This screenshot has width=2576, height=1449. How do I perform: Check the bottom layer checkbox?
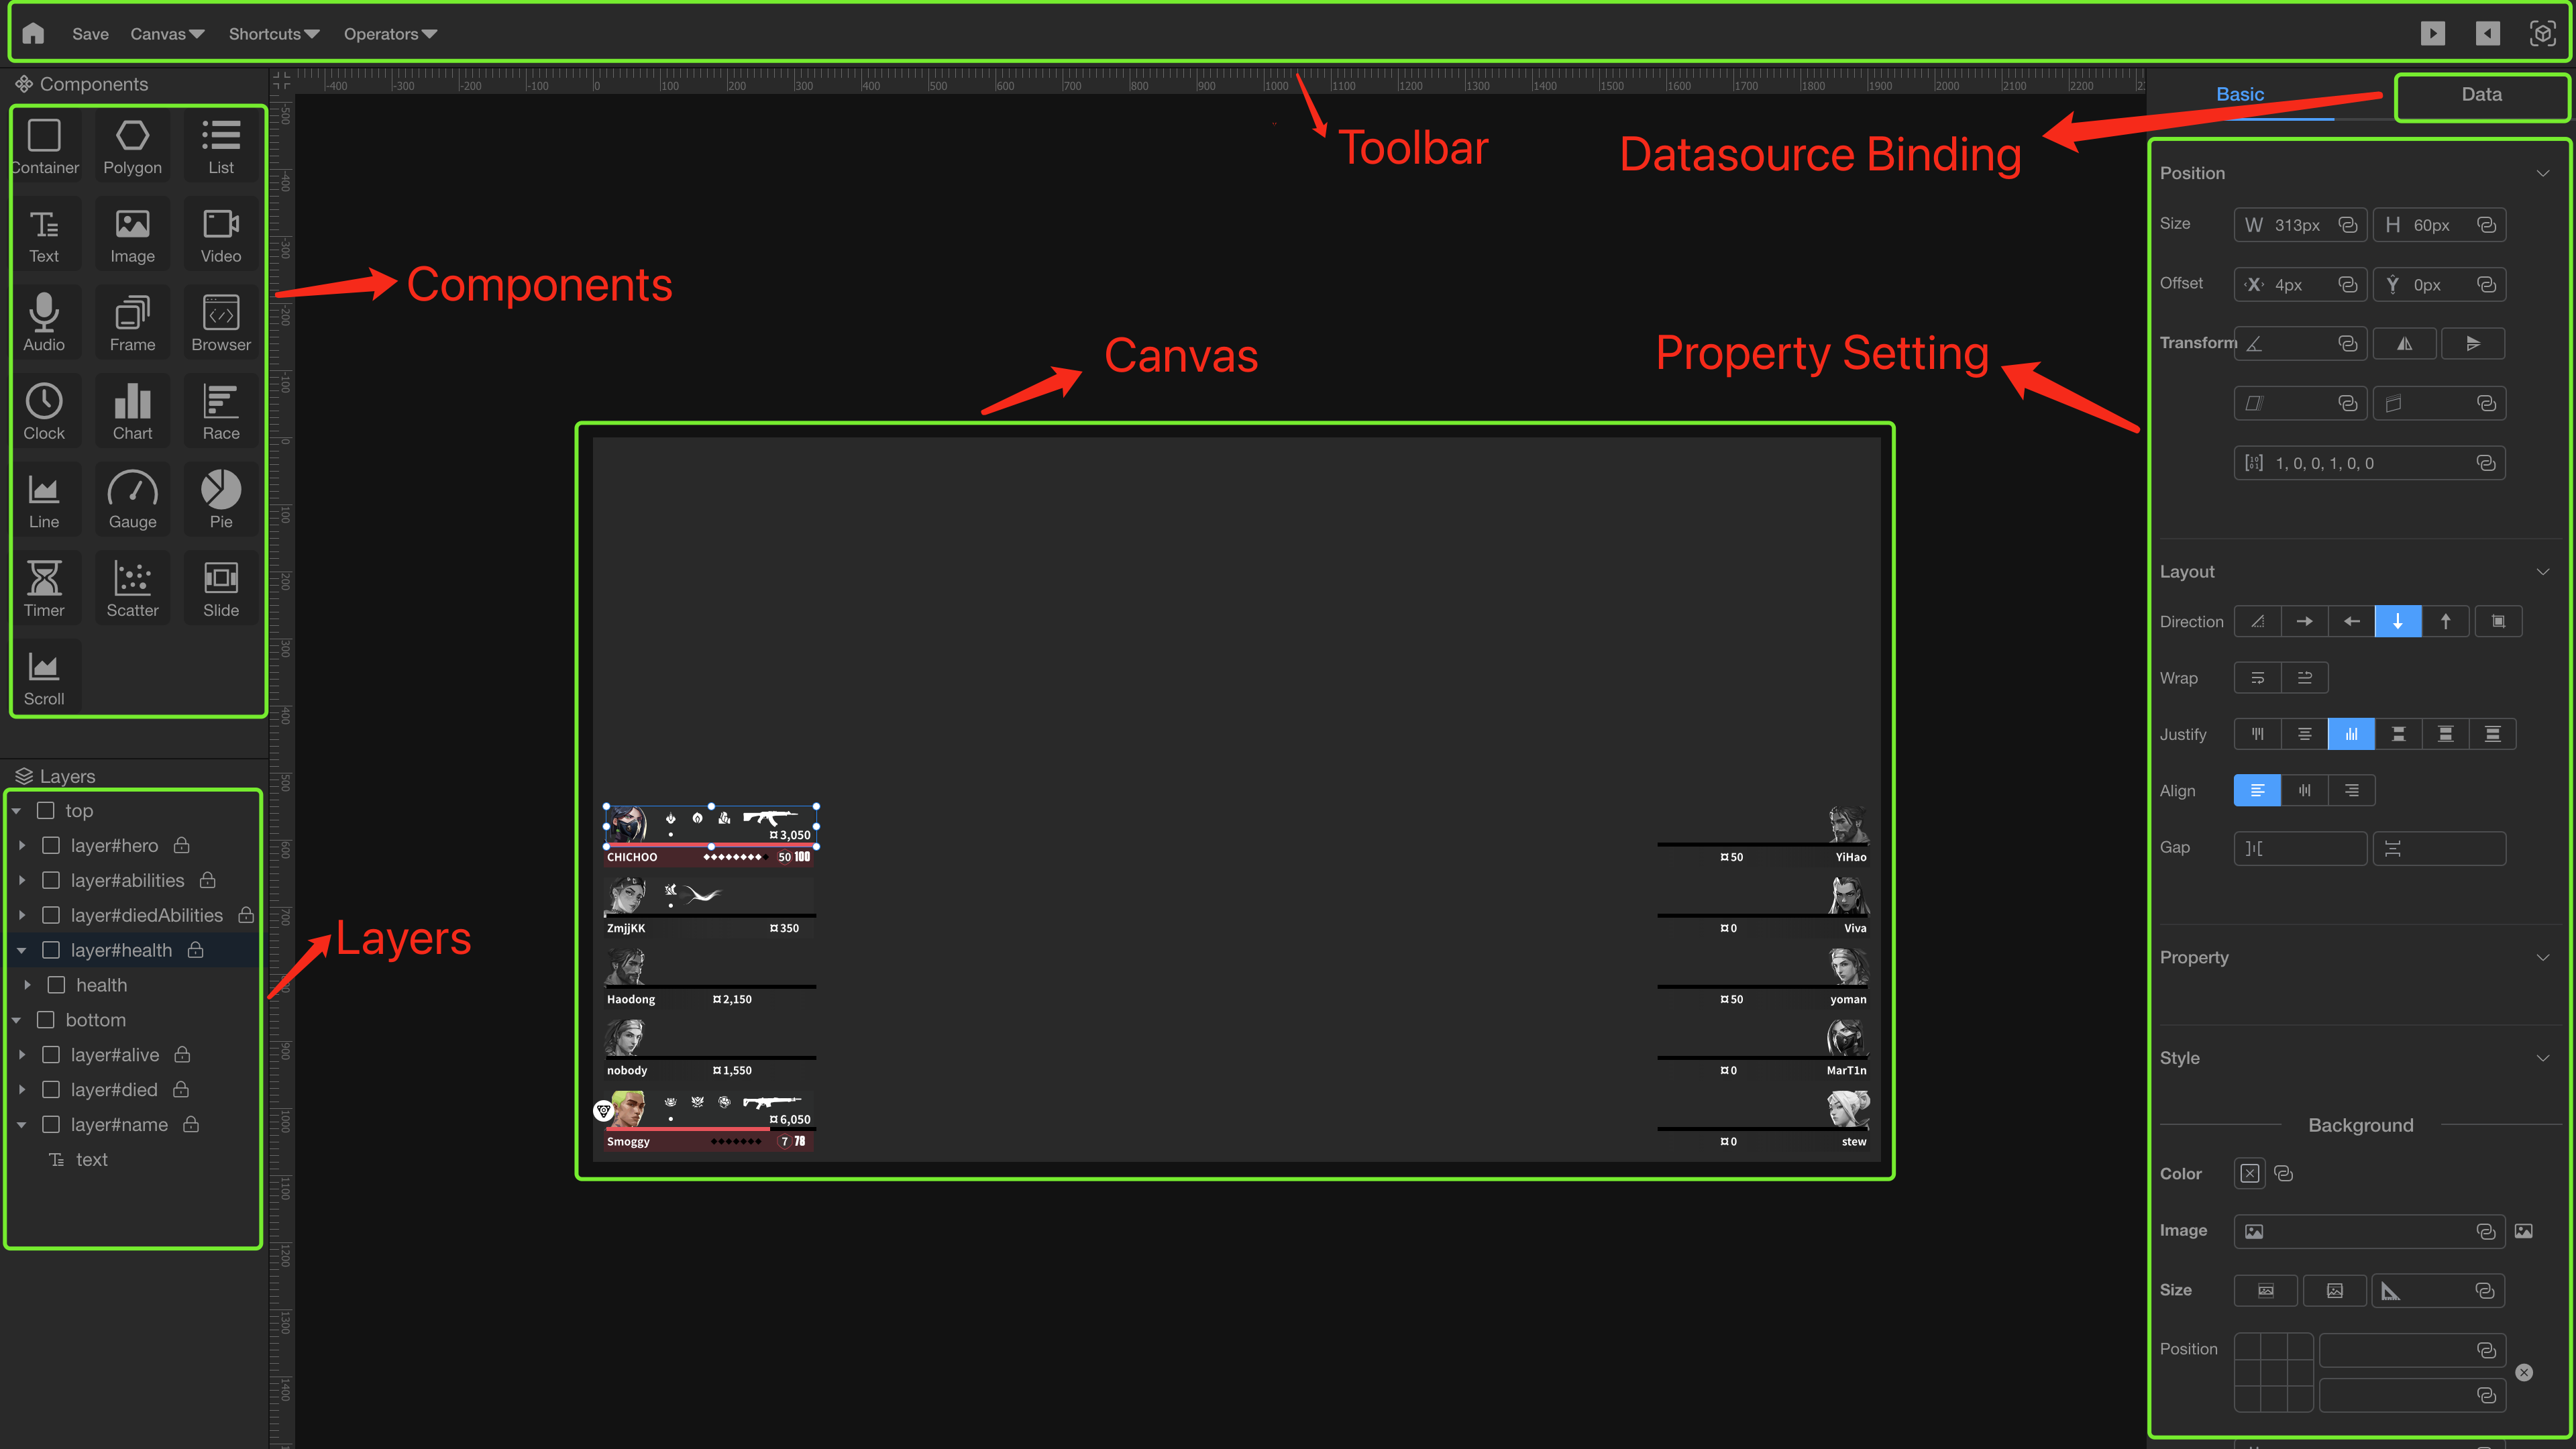pos(46,1020)
